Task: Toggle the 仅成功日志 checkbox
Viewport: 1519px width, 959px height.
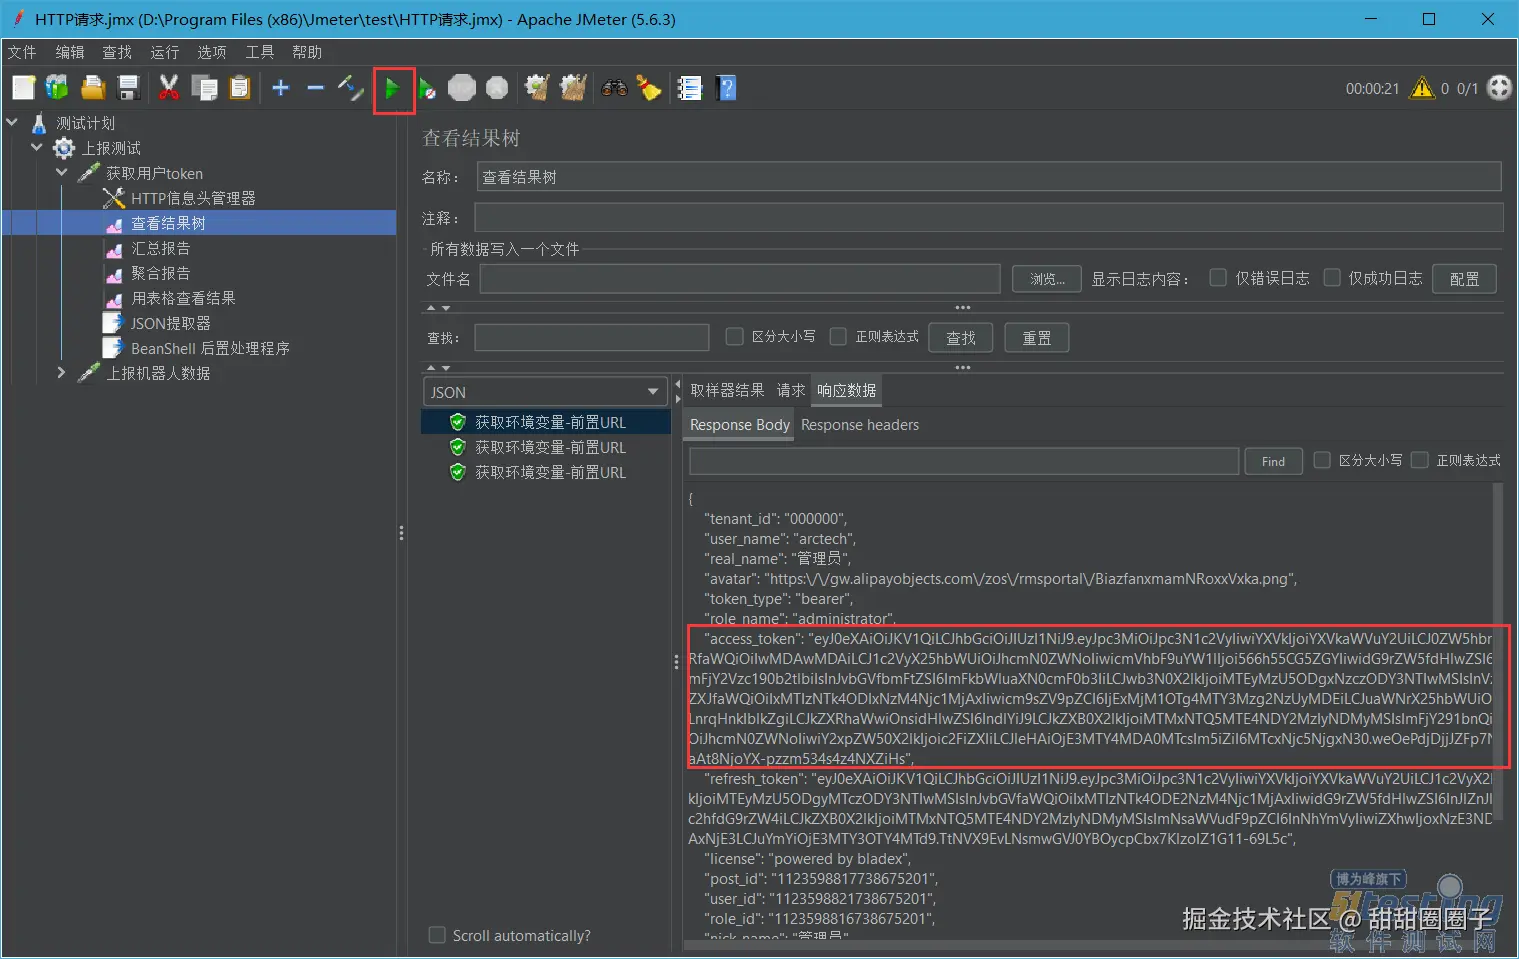Action: pos(1332,277)
